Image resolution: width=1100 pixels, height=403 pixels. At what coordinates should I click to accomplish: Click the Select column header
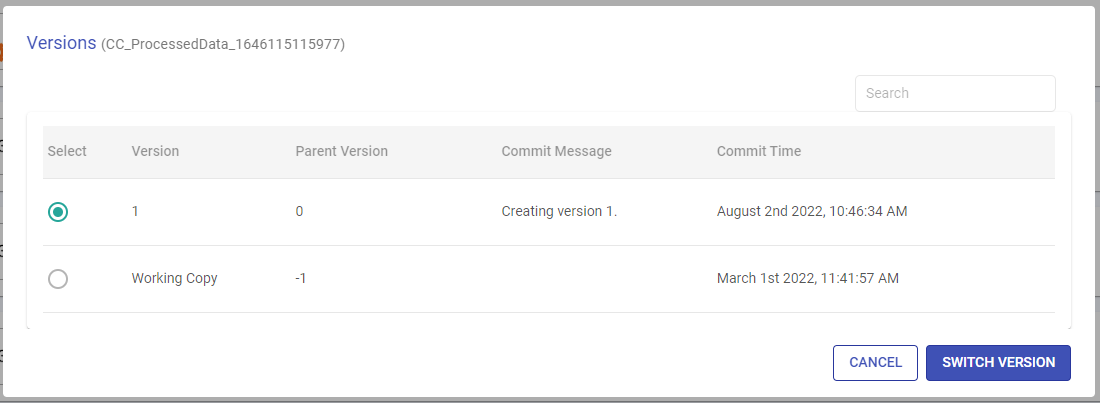coord(67,152)
